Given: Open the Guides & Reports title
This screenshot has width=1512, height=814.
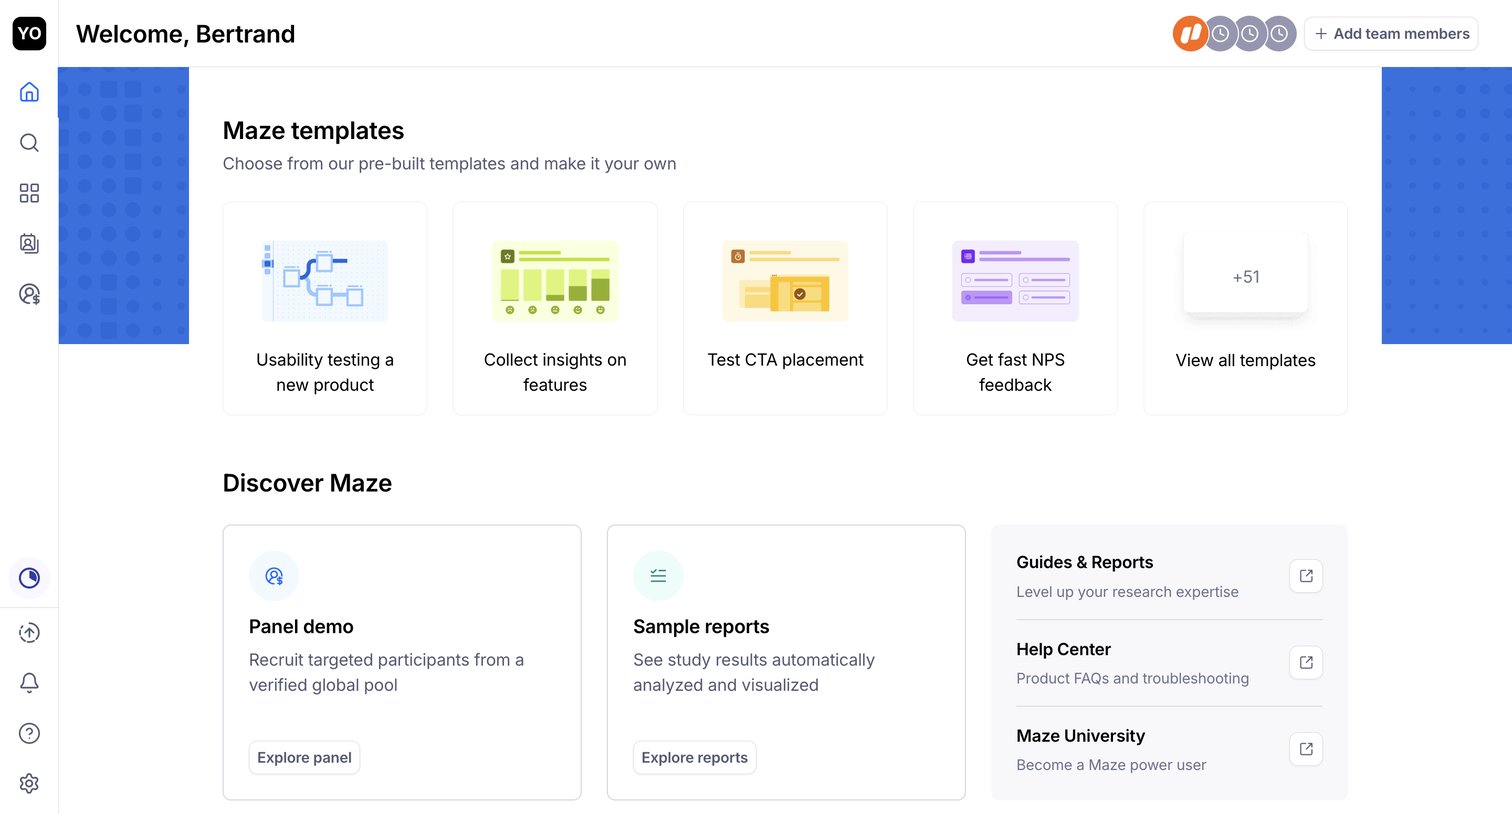Looking at the screenshot, I should (x=1085, y=563).
